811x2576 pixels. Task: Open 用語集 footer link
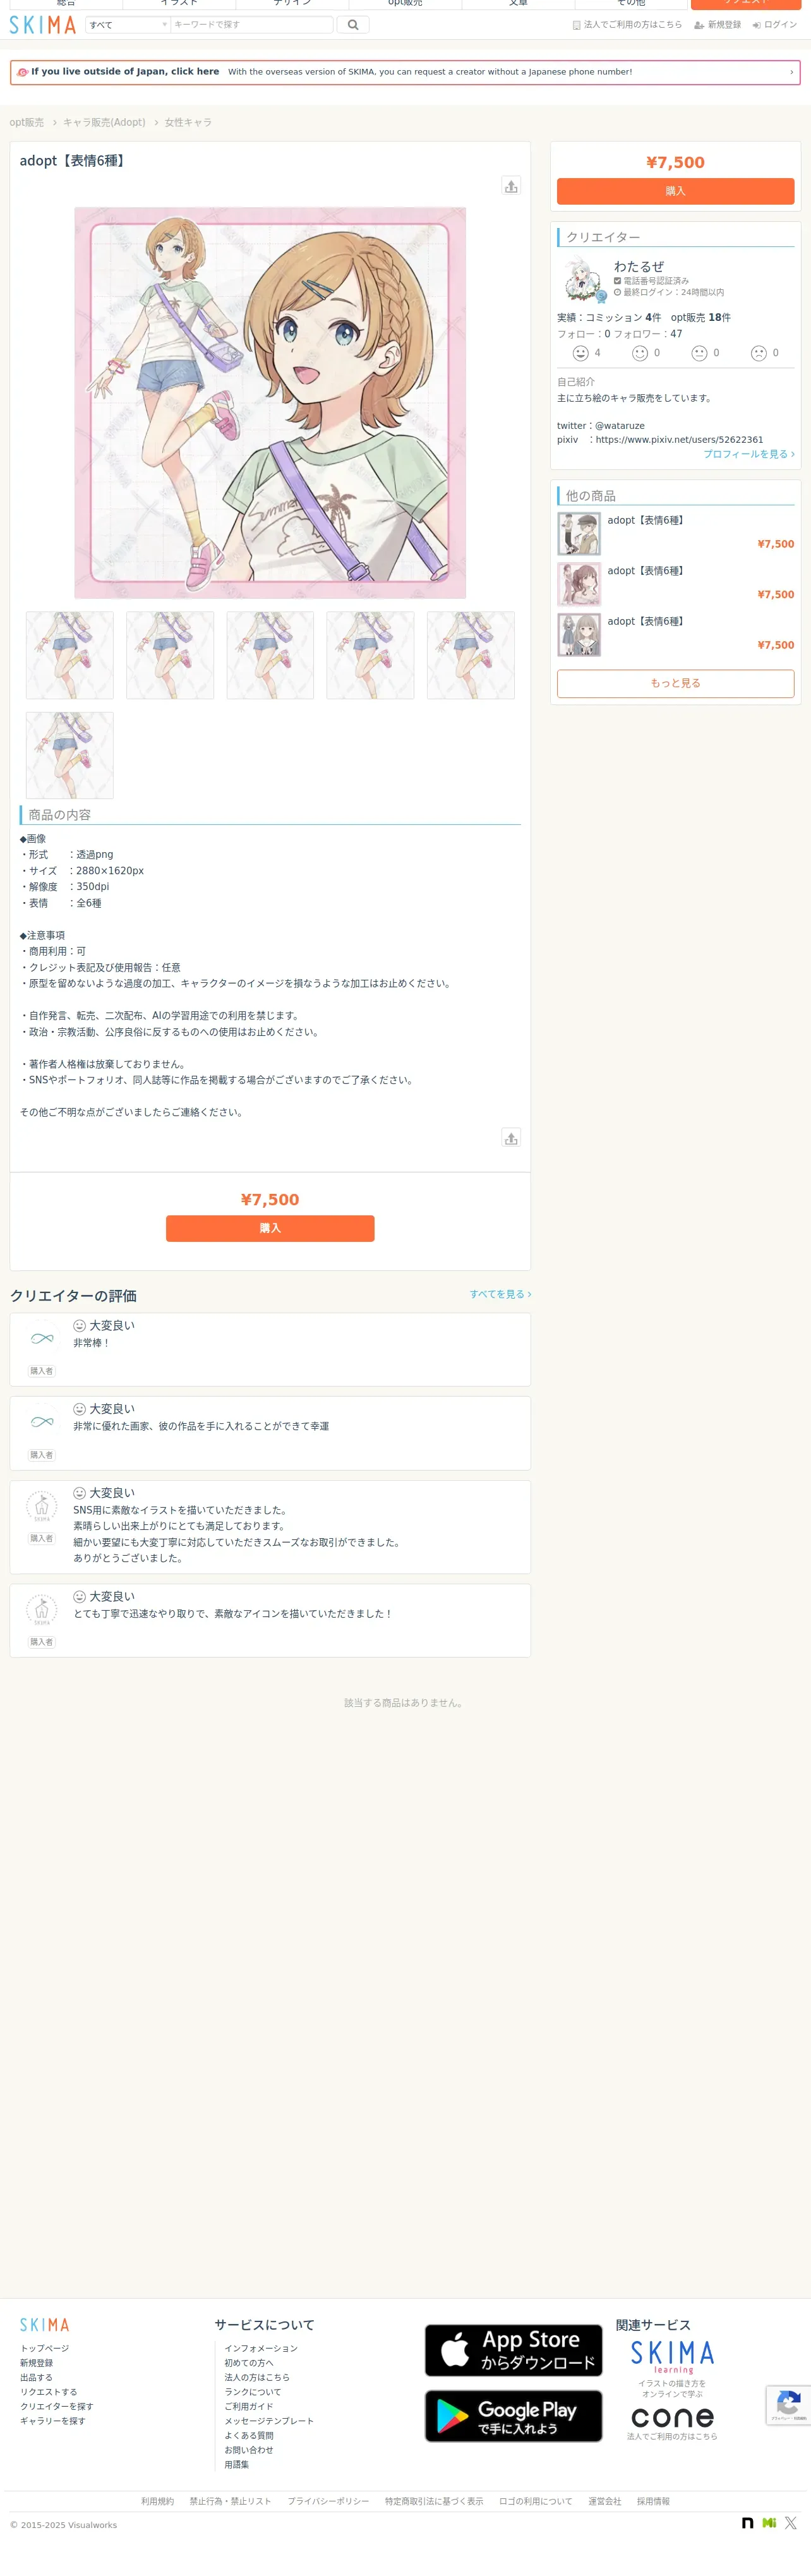pyautogui.click(x=237, y=2464)
